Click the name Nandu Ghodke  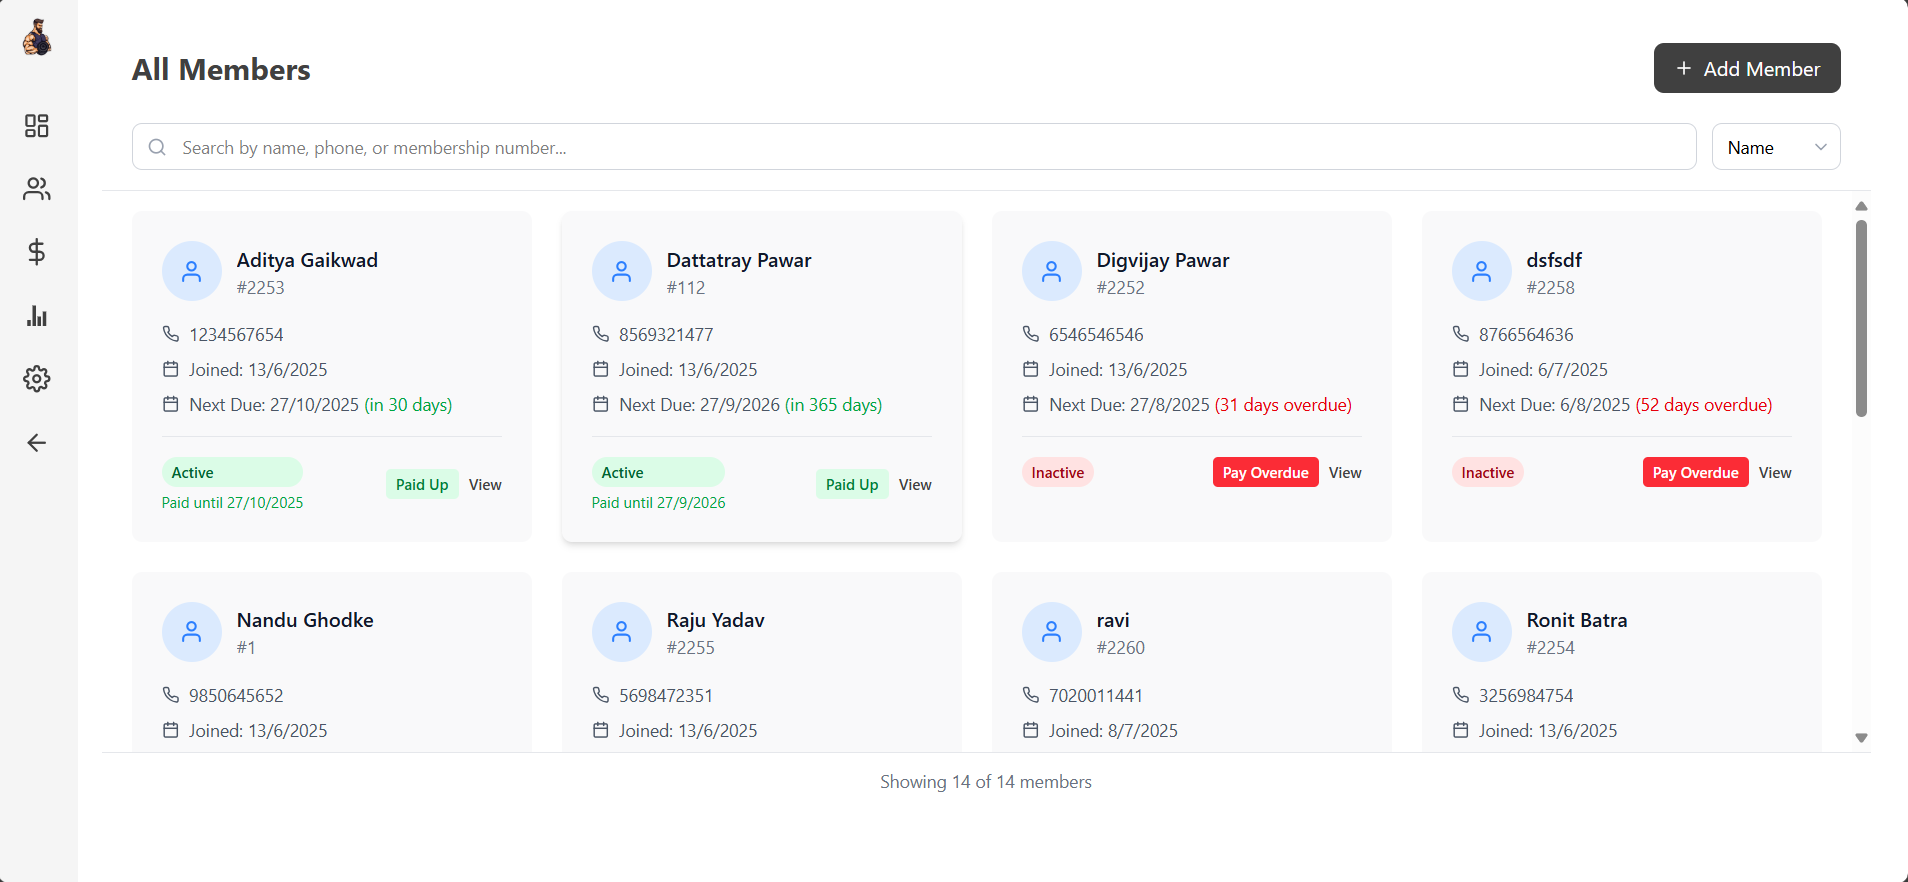[x=305, y=620]
